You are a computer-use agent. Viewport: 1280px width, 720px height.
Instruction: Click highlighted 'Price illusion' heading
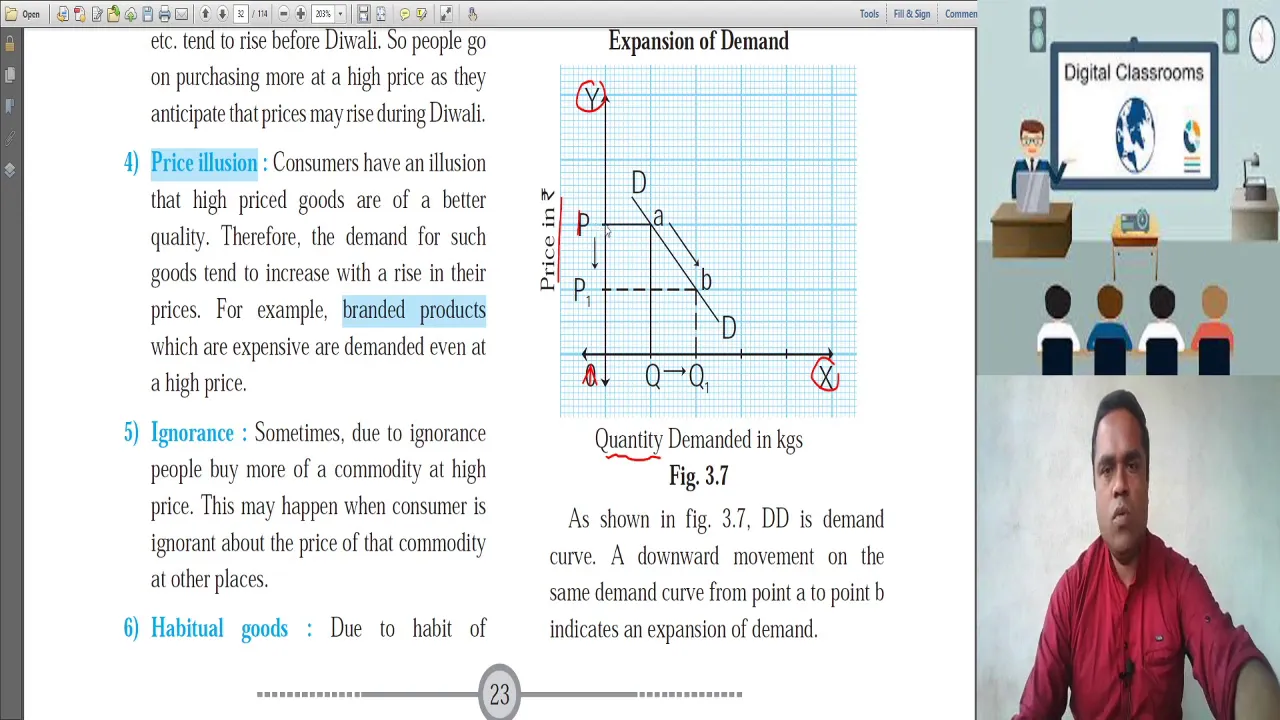(204, 163)
